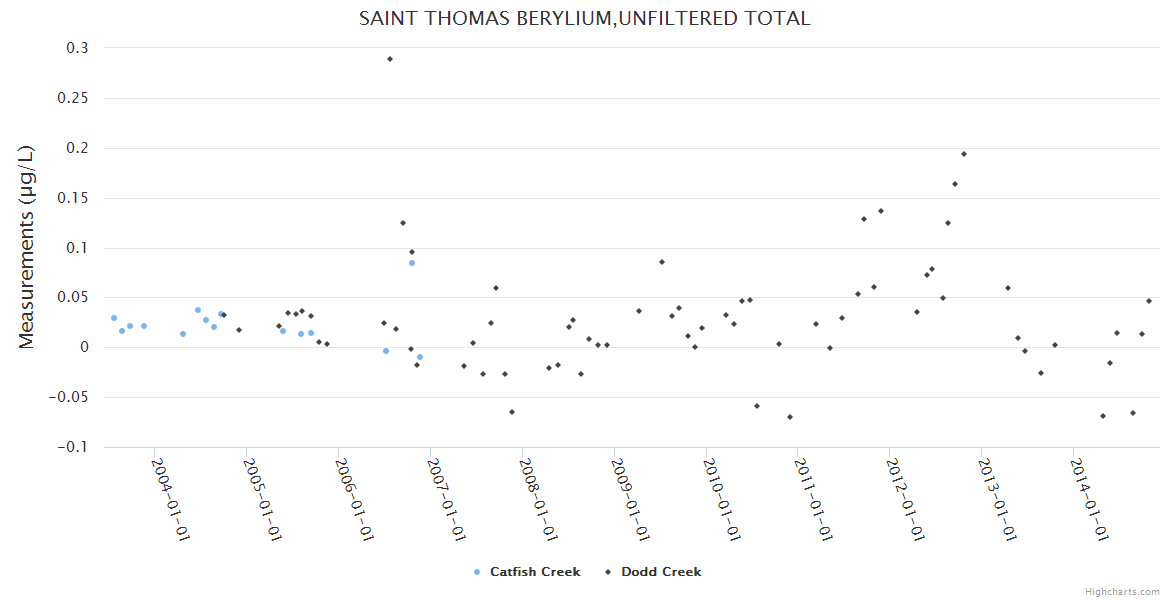Click the 2004-01-01 x-axis label
Image resolution: width=1170 pixels, height=600 pixels.
pos(170,498)
